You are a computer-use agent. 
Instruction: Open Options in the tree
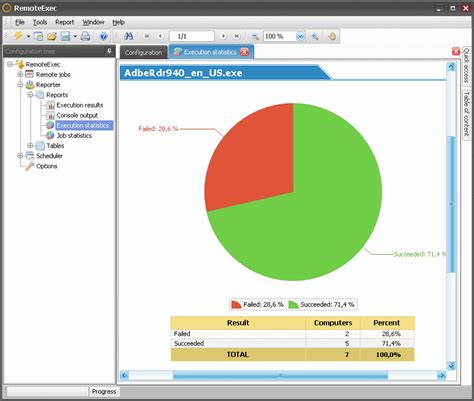(x=47, y=166)
